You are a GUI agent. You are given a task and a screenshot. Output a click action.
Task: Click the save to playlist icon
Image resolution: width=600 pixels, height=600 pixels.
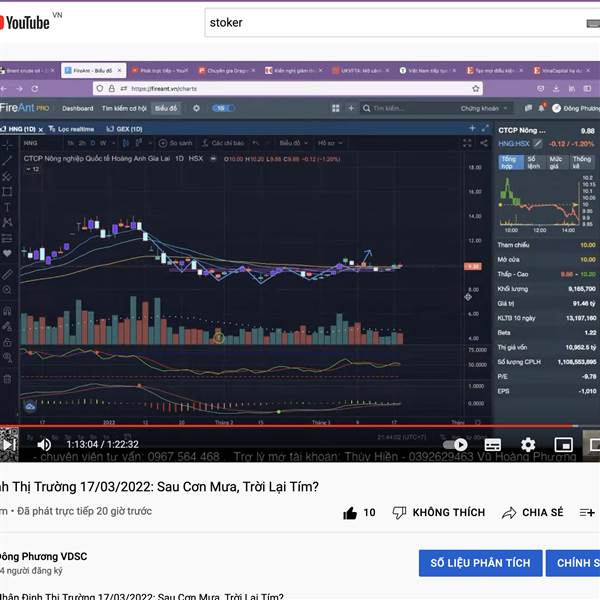[587, 513]
